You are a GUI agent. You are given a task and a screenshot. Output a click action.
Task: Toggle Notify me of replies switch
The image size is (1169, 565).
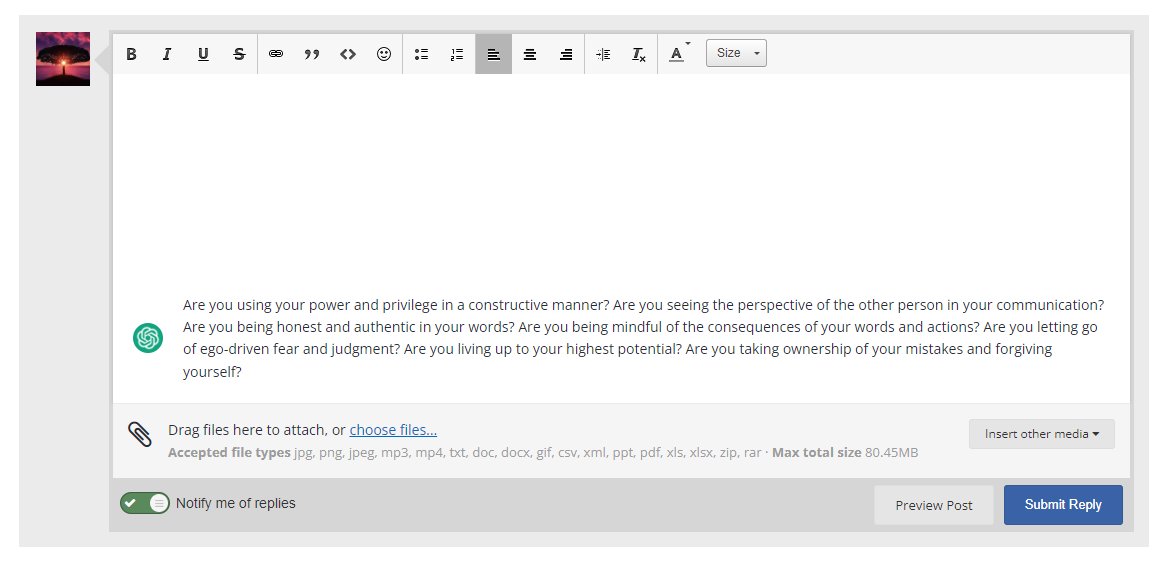point(145,503)
